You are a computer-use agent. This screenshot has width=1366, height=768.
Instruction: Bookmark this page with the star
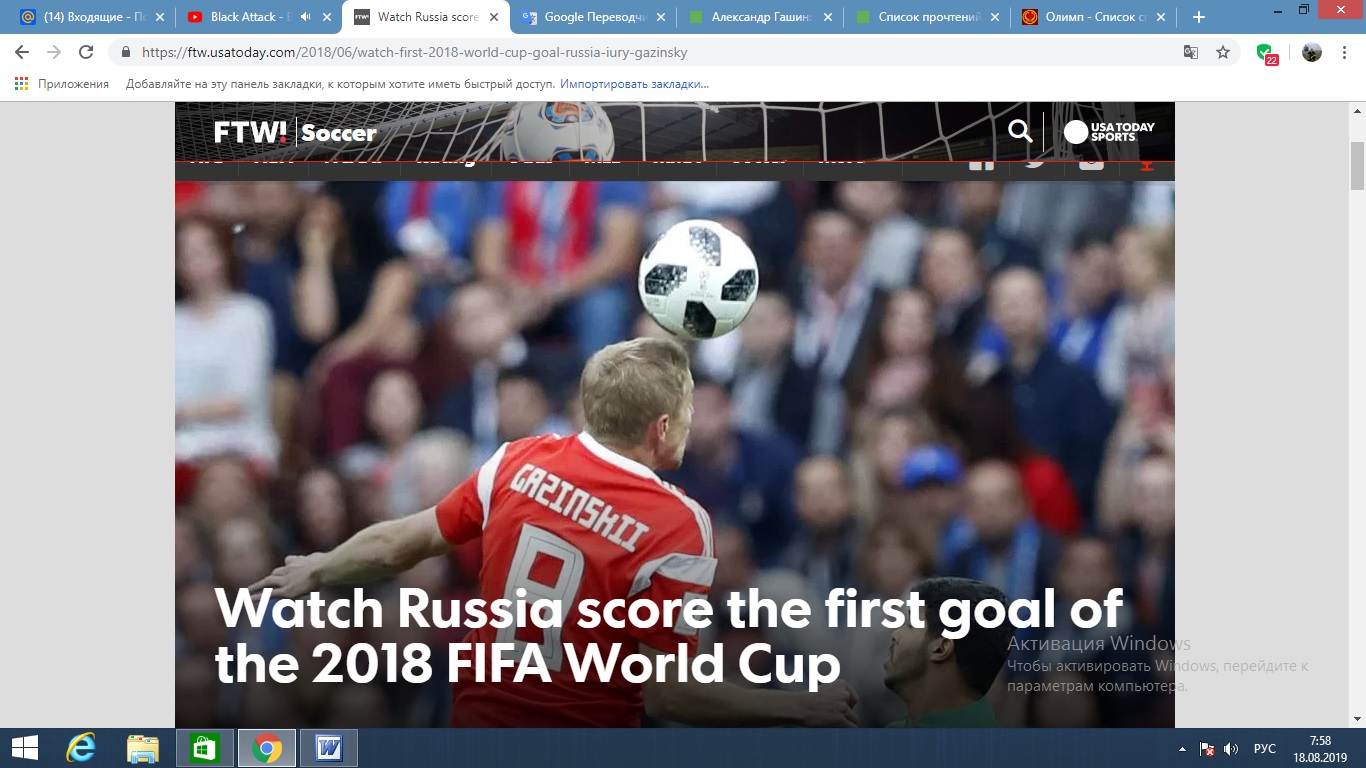1223,52
